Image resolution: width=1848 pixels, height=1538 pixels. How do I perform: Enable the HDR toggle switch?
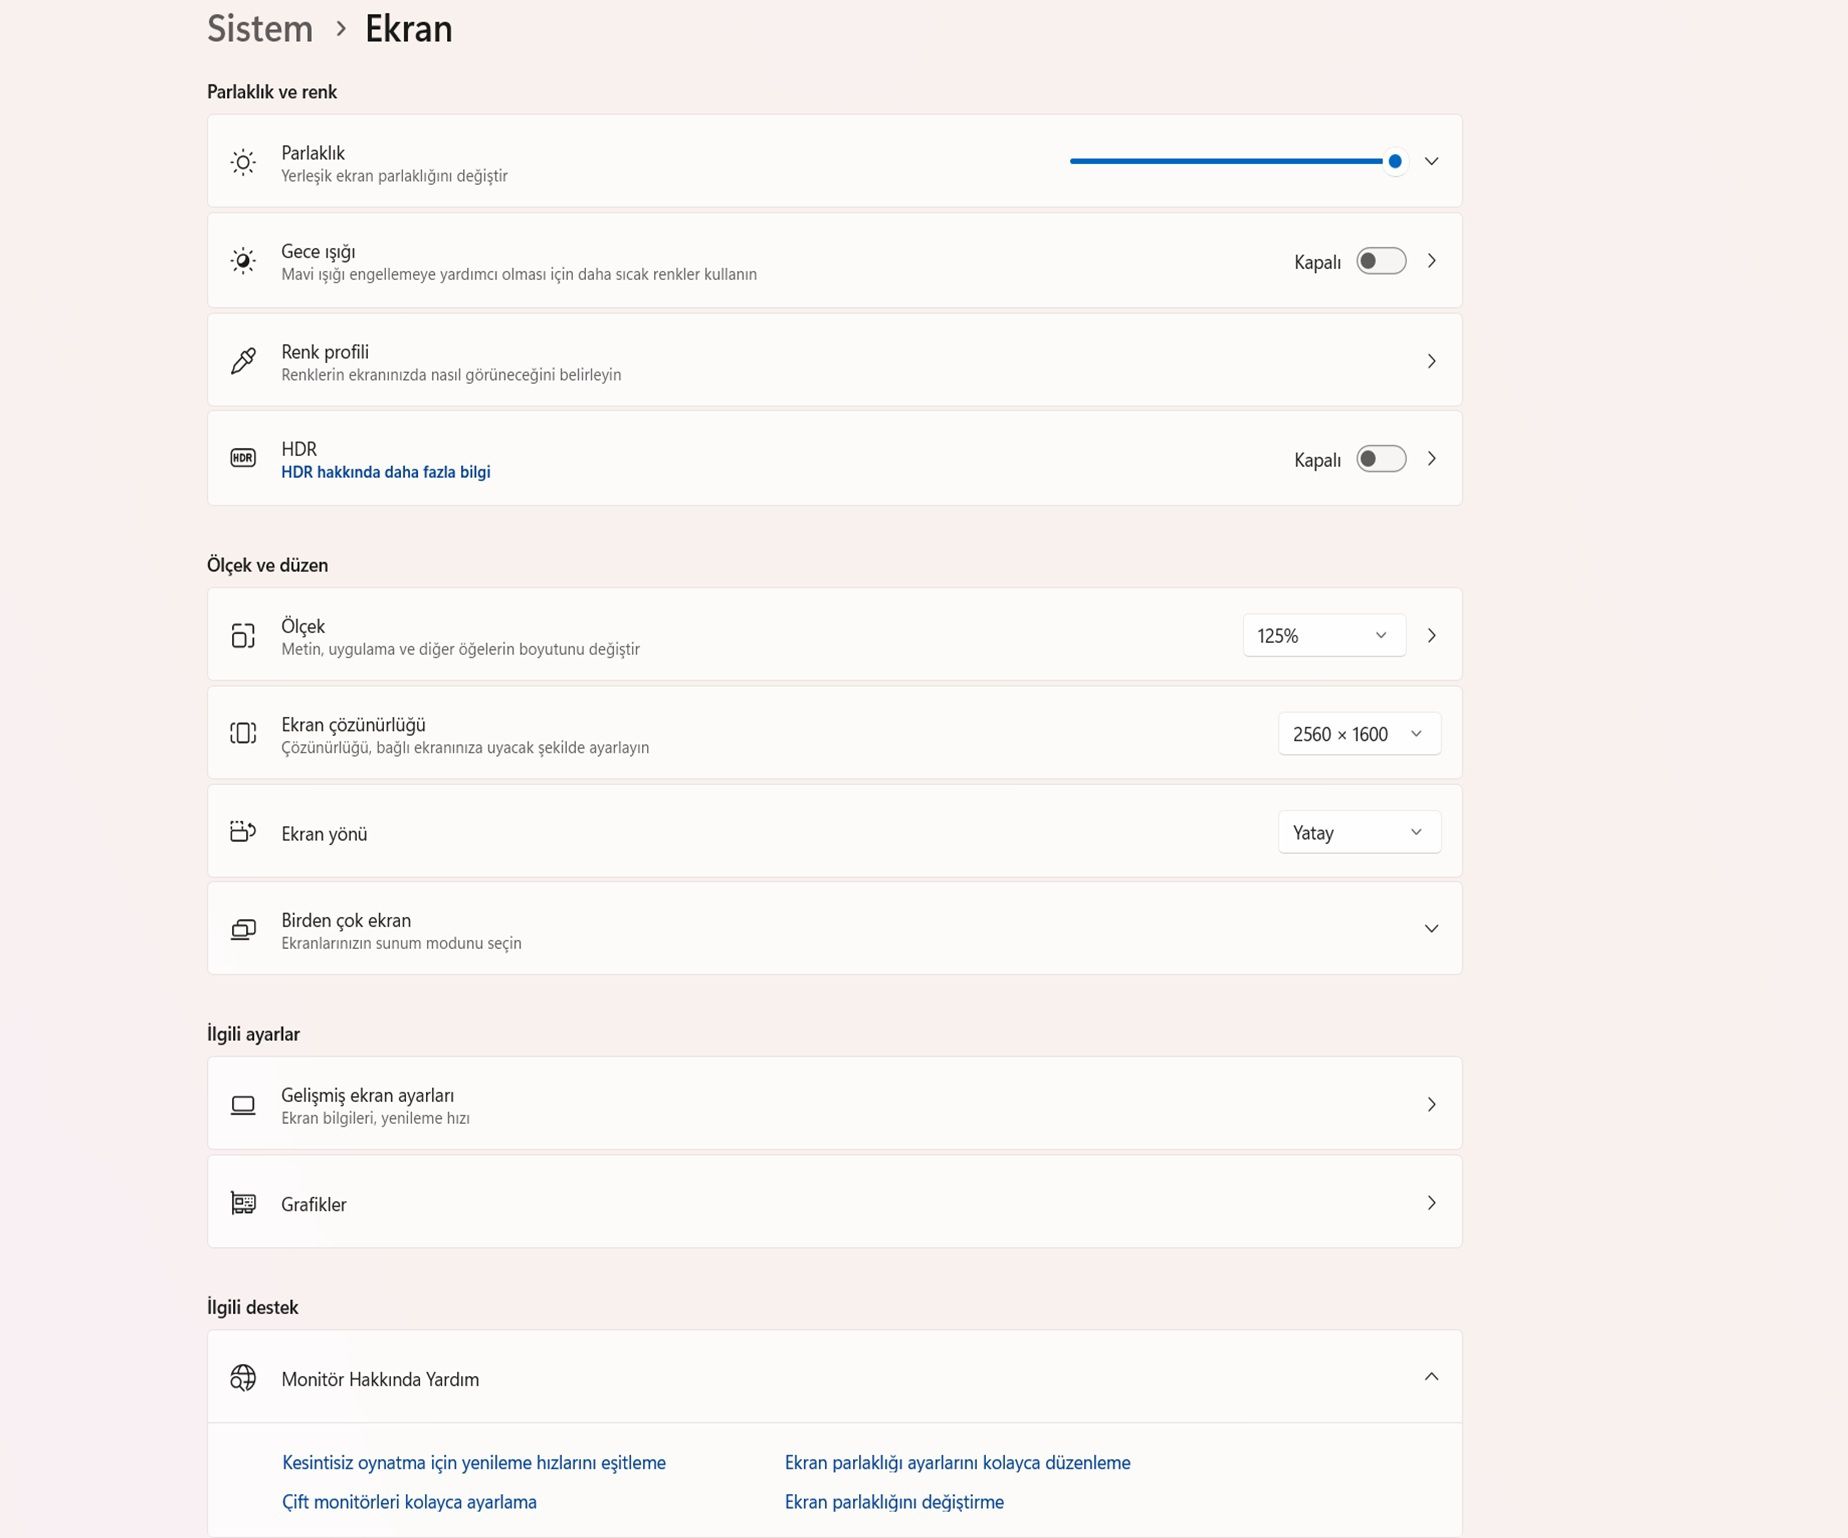click(x=1381, y=459)
